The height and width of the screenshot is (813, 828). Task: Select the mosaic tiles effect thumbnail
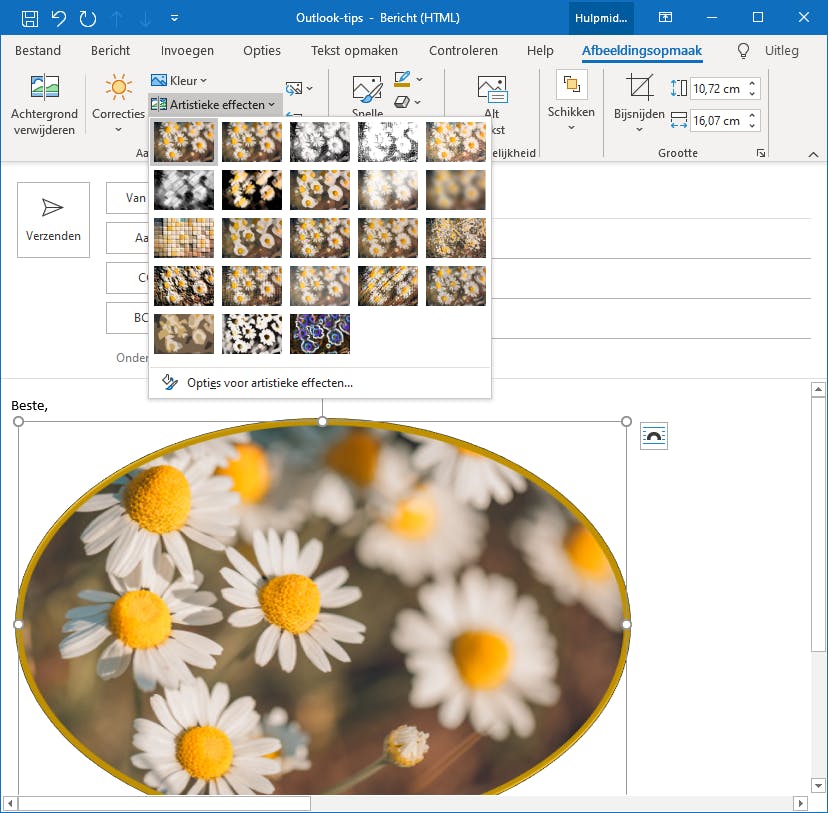coord(184,238)
